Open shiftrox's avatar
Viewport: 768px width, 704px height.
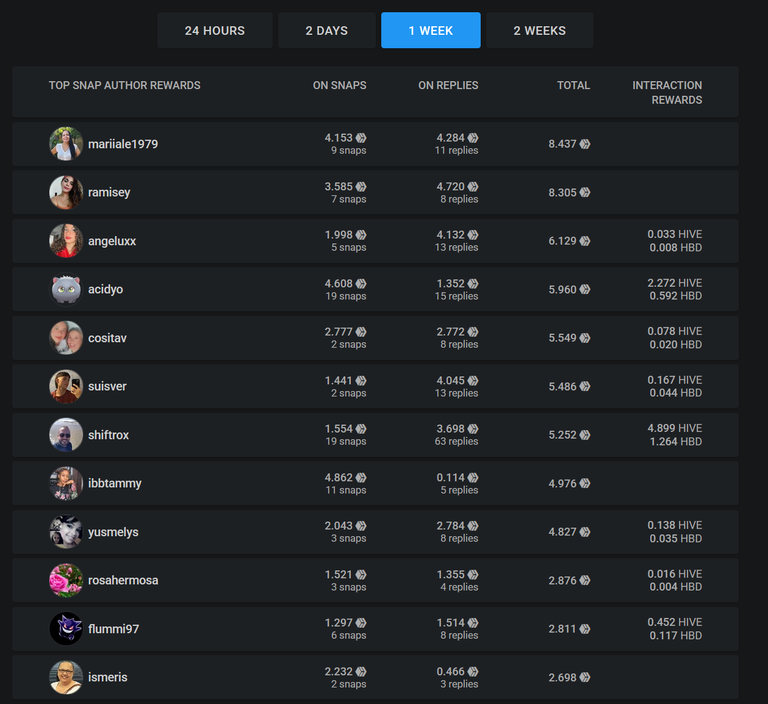pos(66,435)
